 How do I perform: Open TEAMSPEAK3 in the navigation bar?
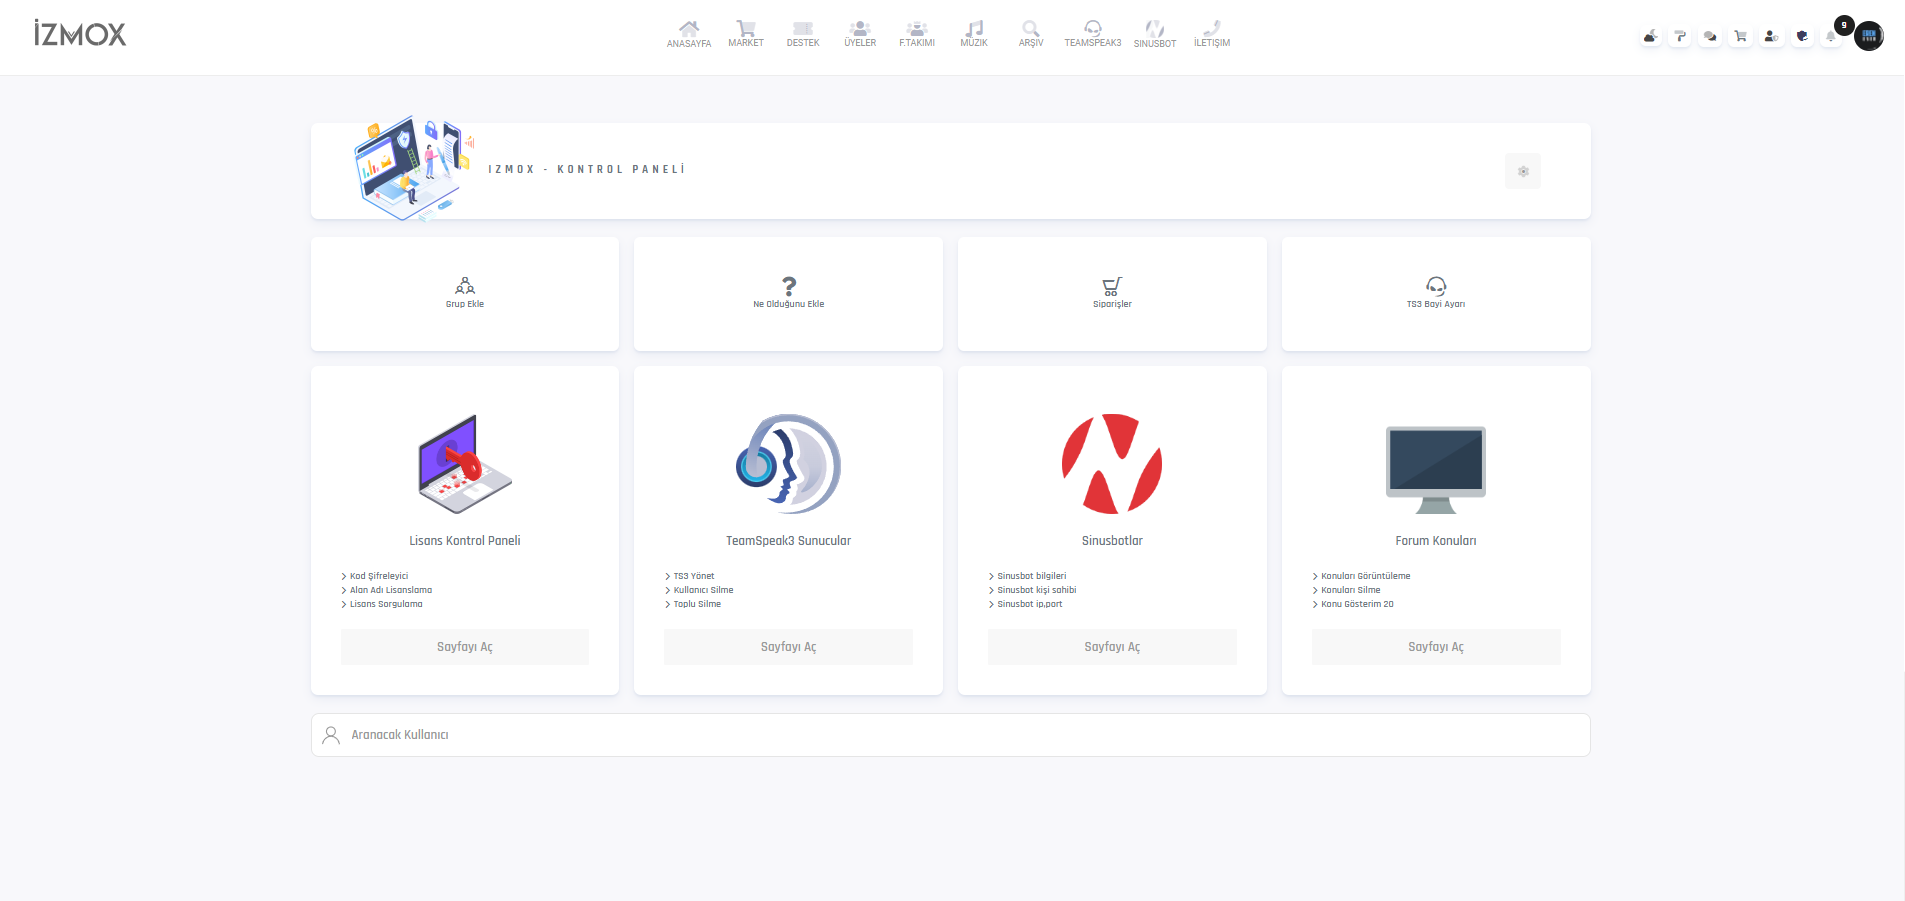point(1093,34)
